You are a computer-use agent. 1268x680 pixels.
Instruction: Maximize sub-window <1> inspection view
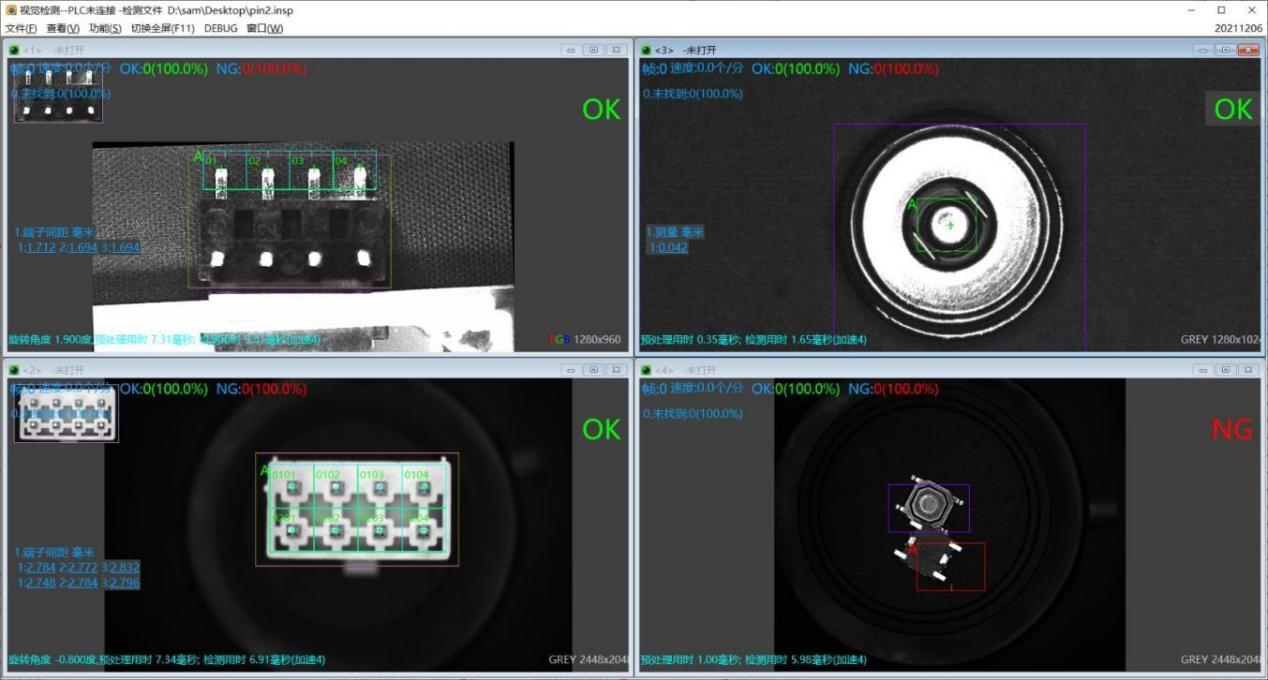(593, 50)
